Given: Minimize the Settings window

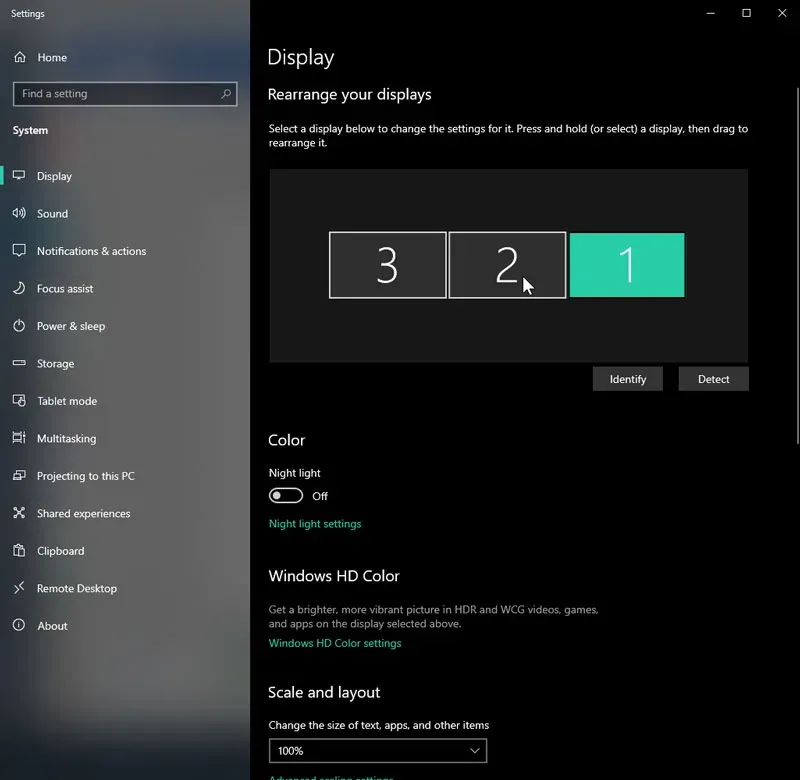Looking at the screenshot, I should tap(710, 13).
